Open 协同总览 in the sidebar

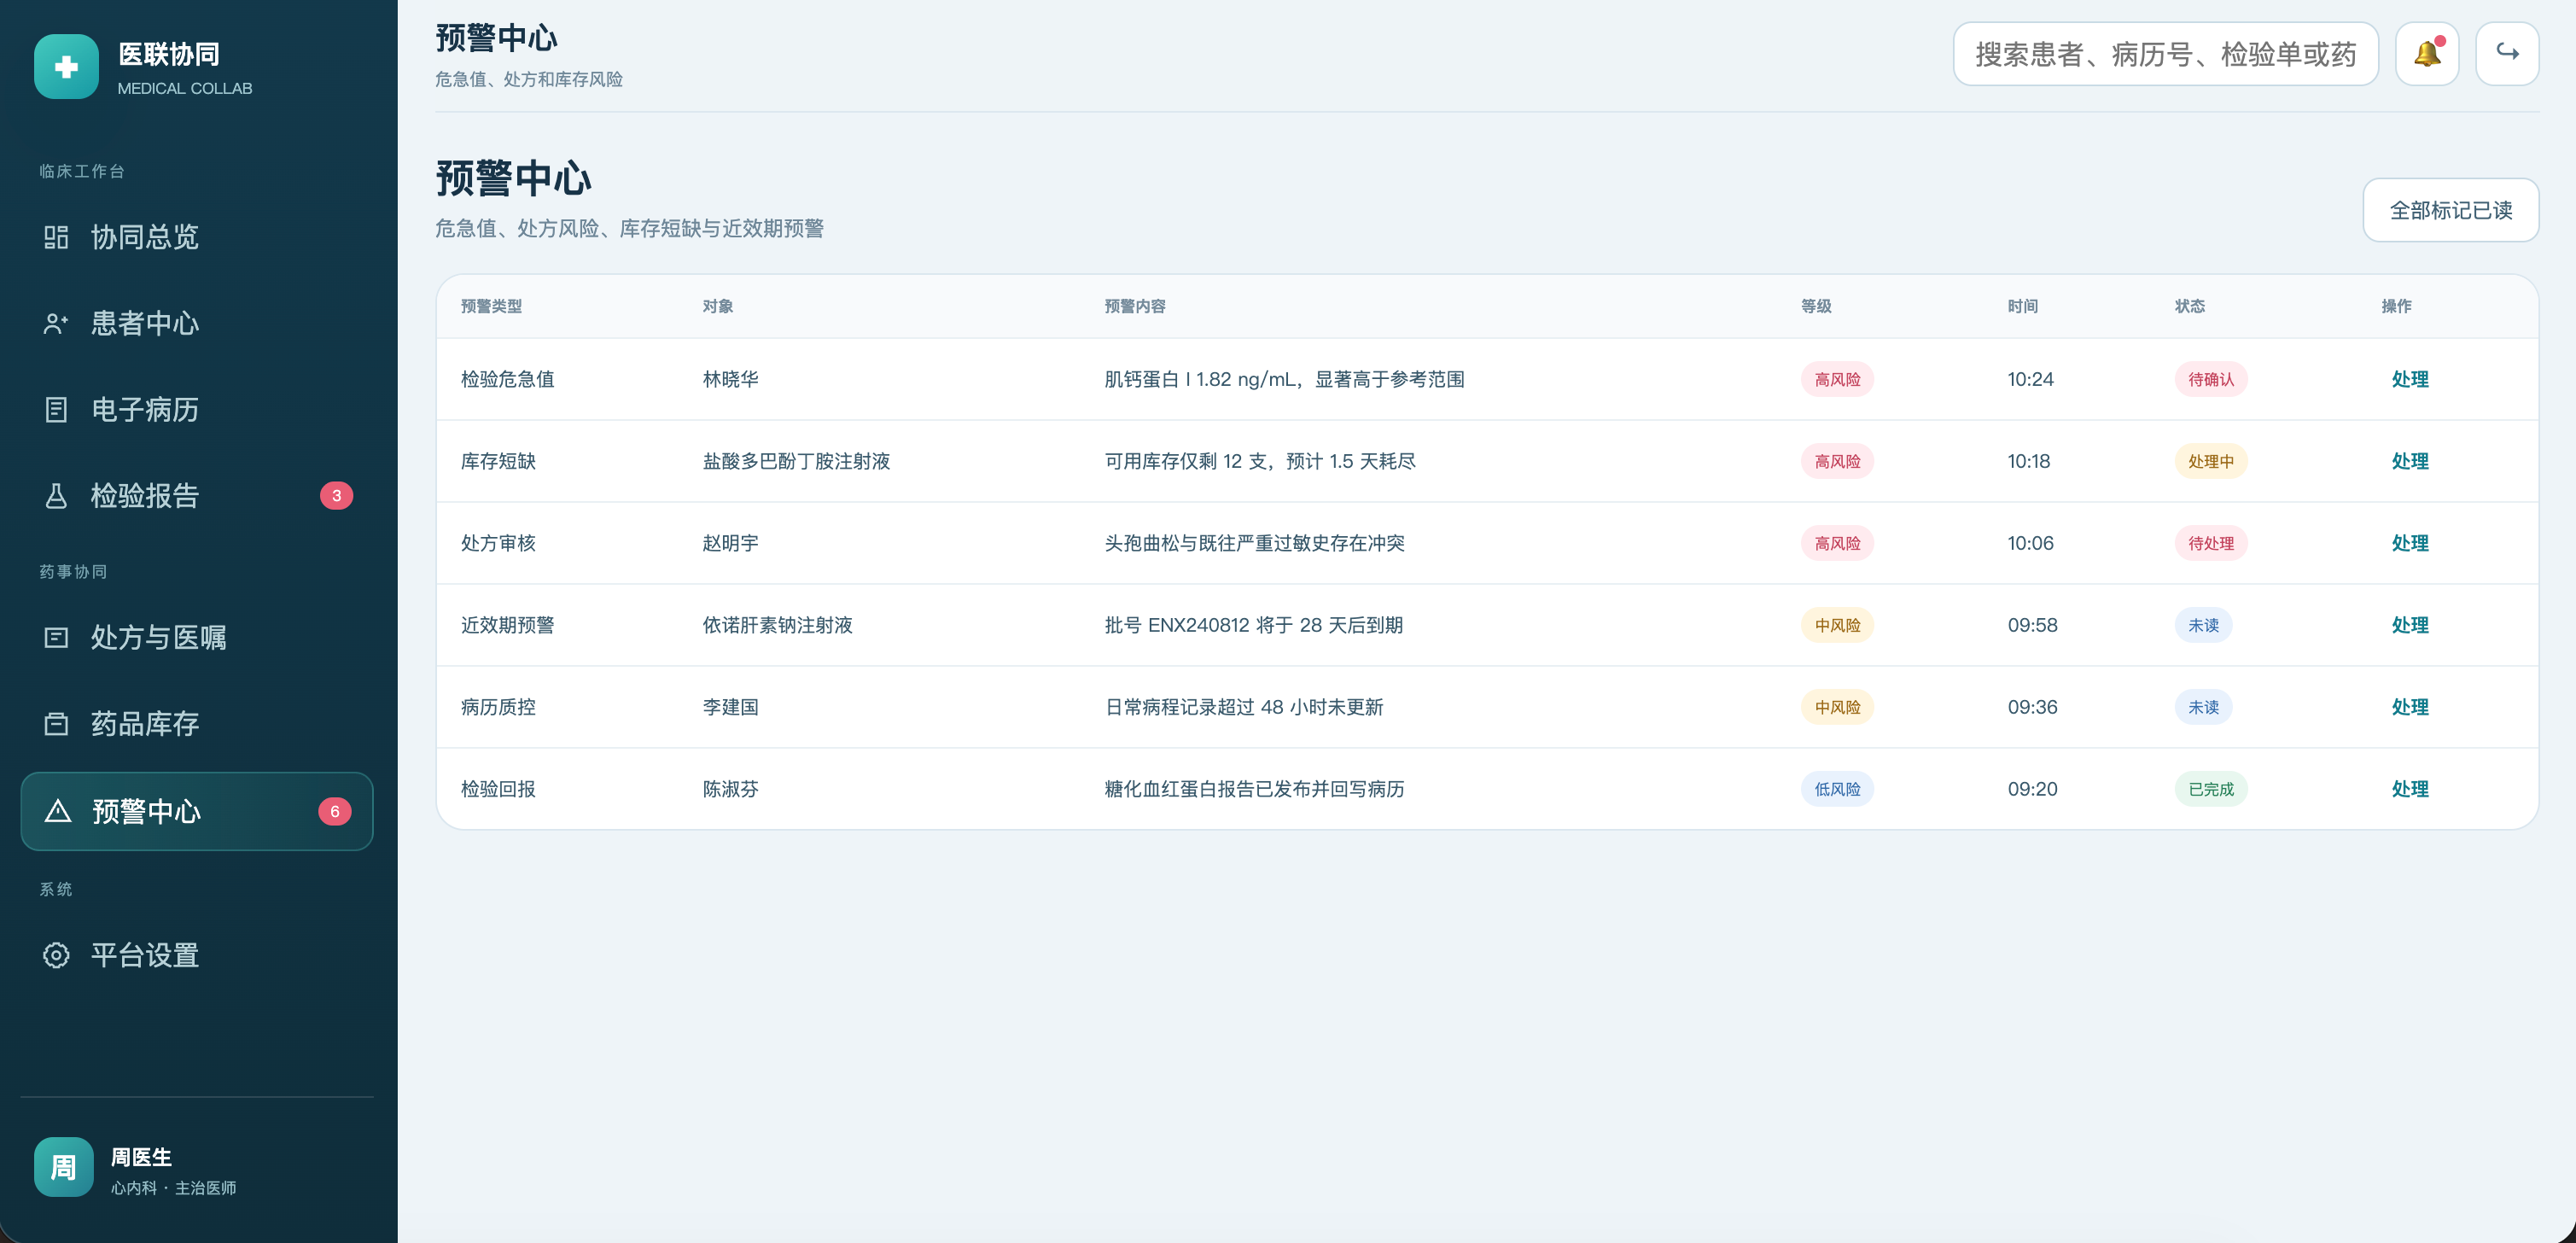(197, 237)
